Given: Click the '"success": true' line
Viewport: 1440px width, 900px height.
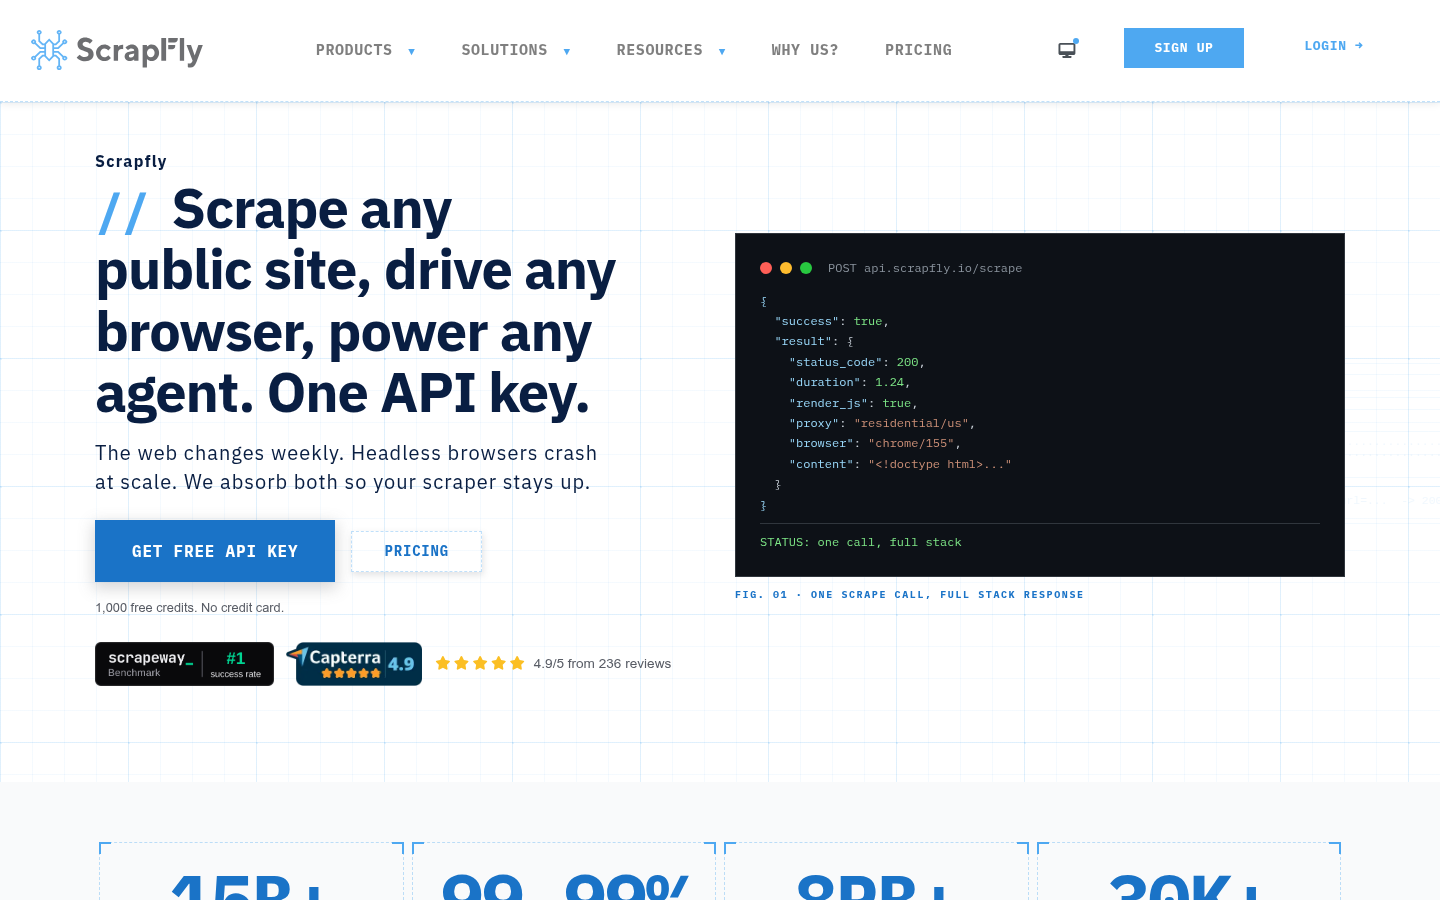Looking at the screenshot, I should tap(832, 321).
